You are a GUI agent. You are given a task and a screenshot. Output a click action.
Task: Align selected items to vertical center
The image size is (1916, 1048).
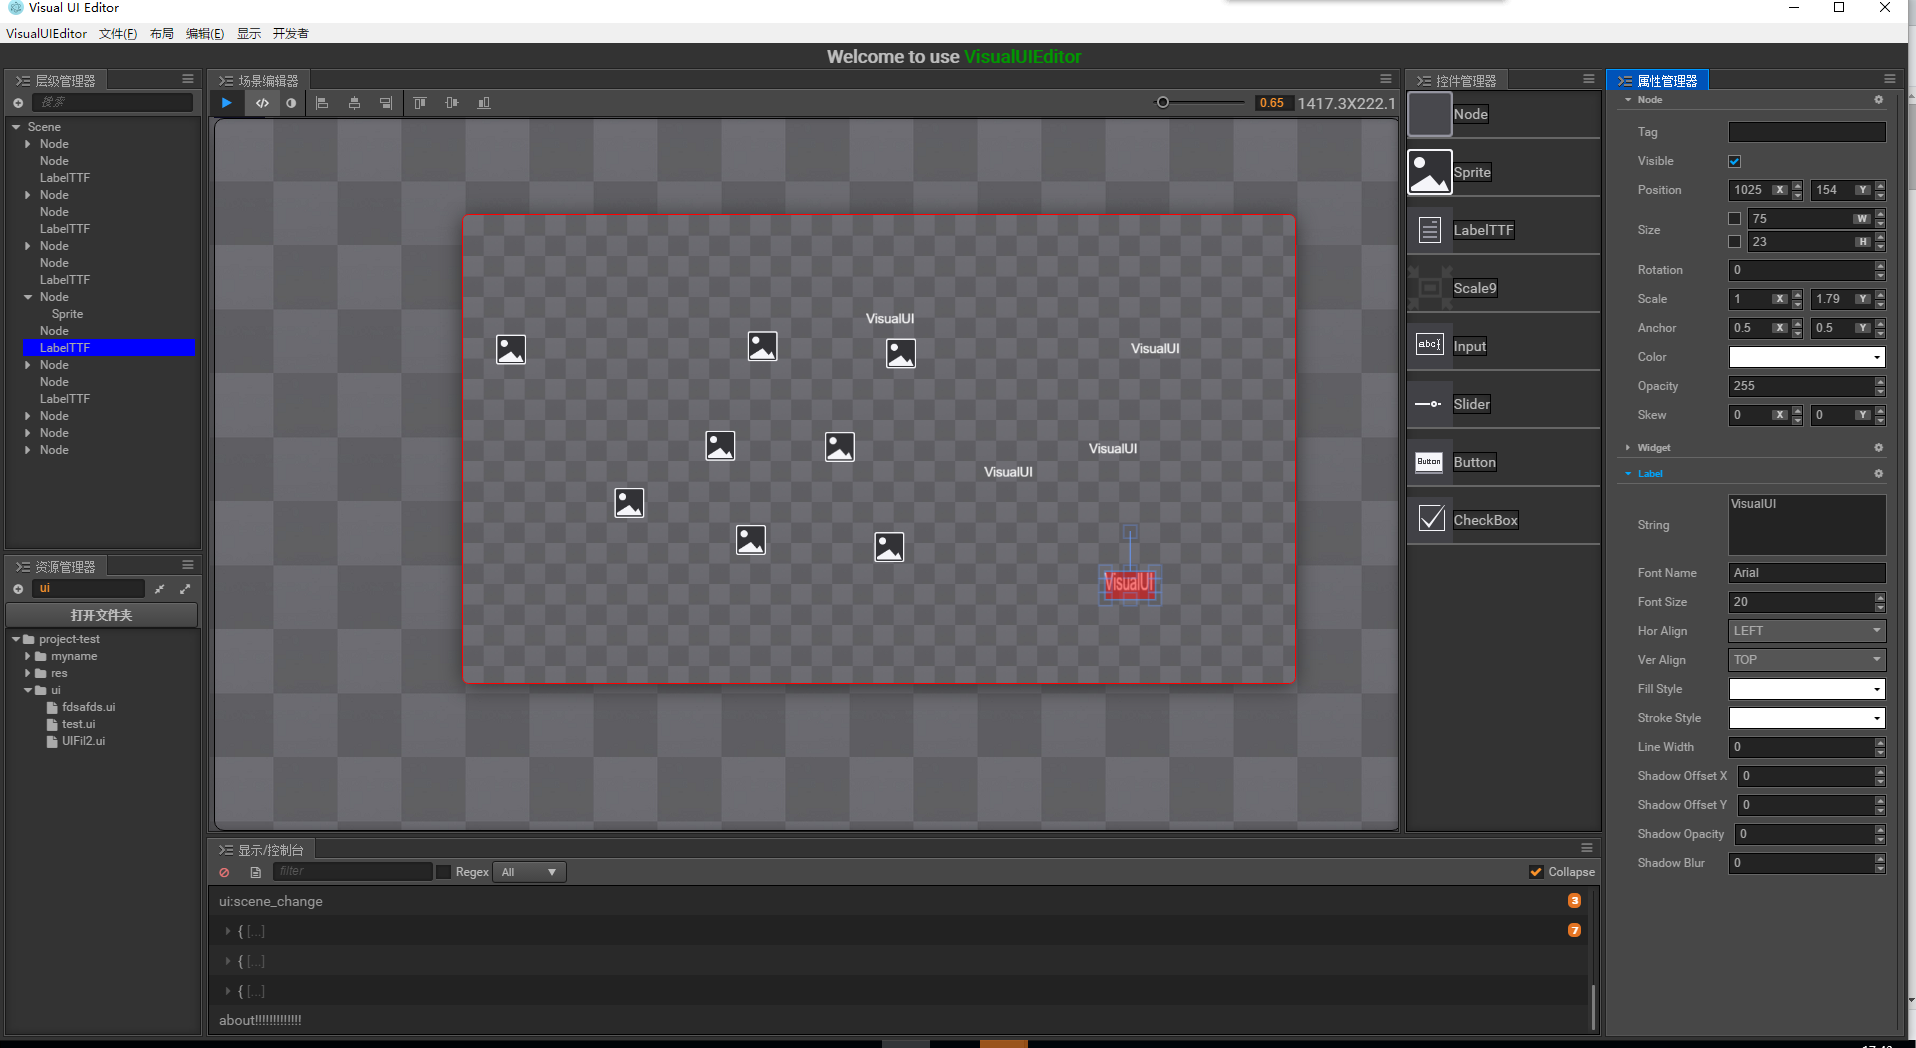tap(452, 103)
